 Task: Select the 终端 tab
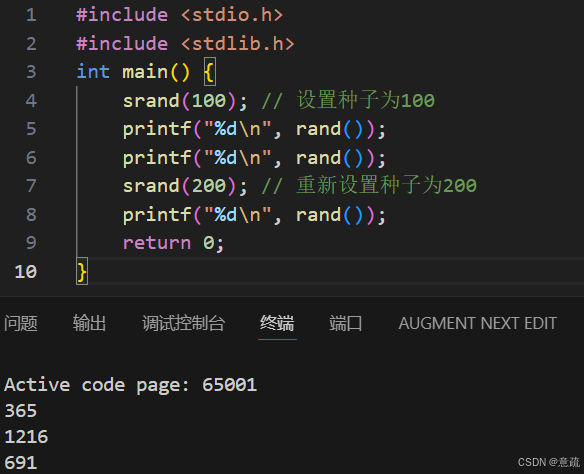click(277, 323)
